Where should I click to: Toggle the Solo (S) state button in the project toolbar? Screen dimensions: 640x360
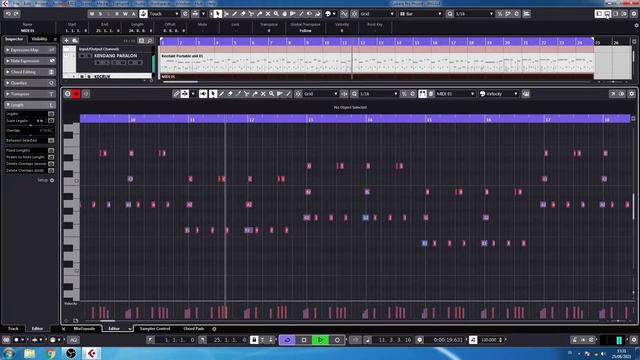click(x=100, y=13)
